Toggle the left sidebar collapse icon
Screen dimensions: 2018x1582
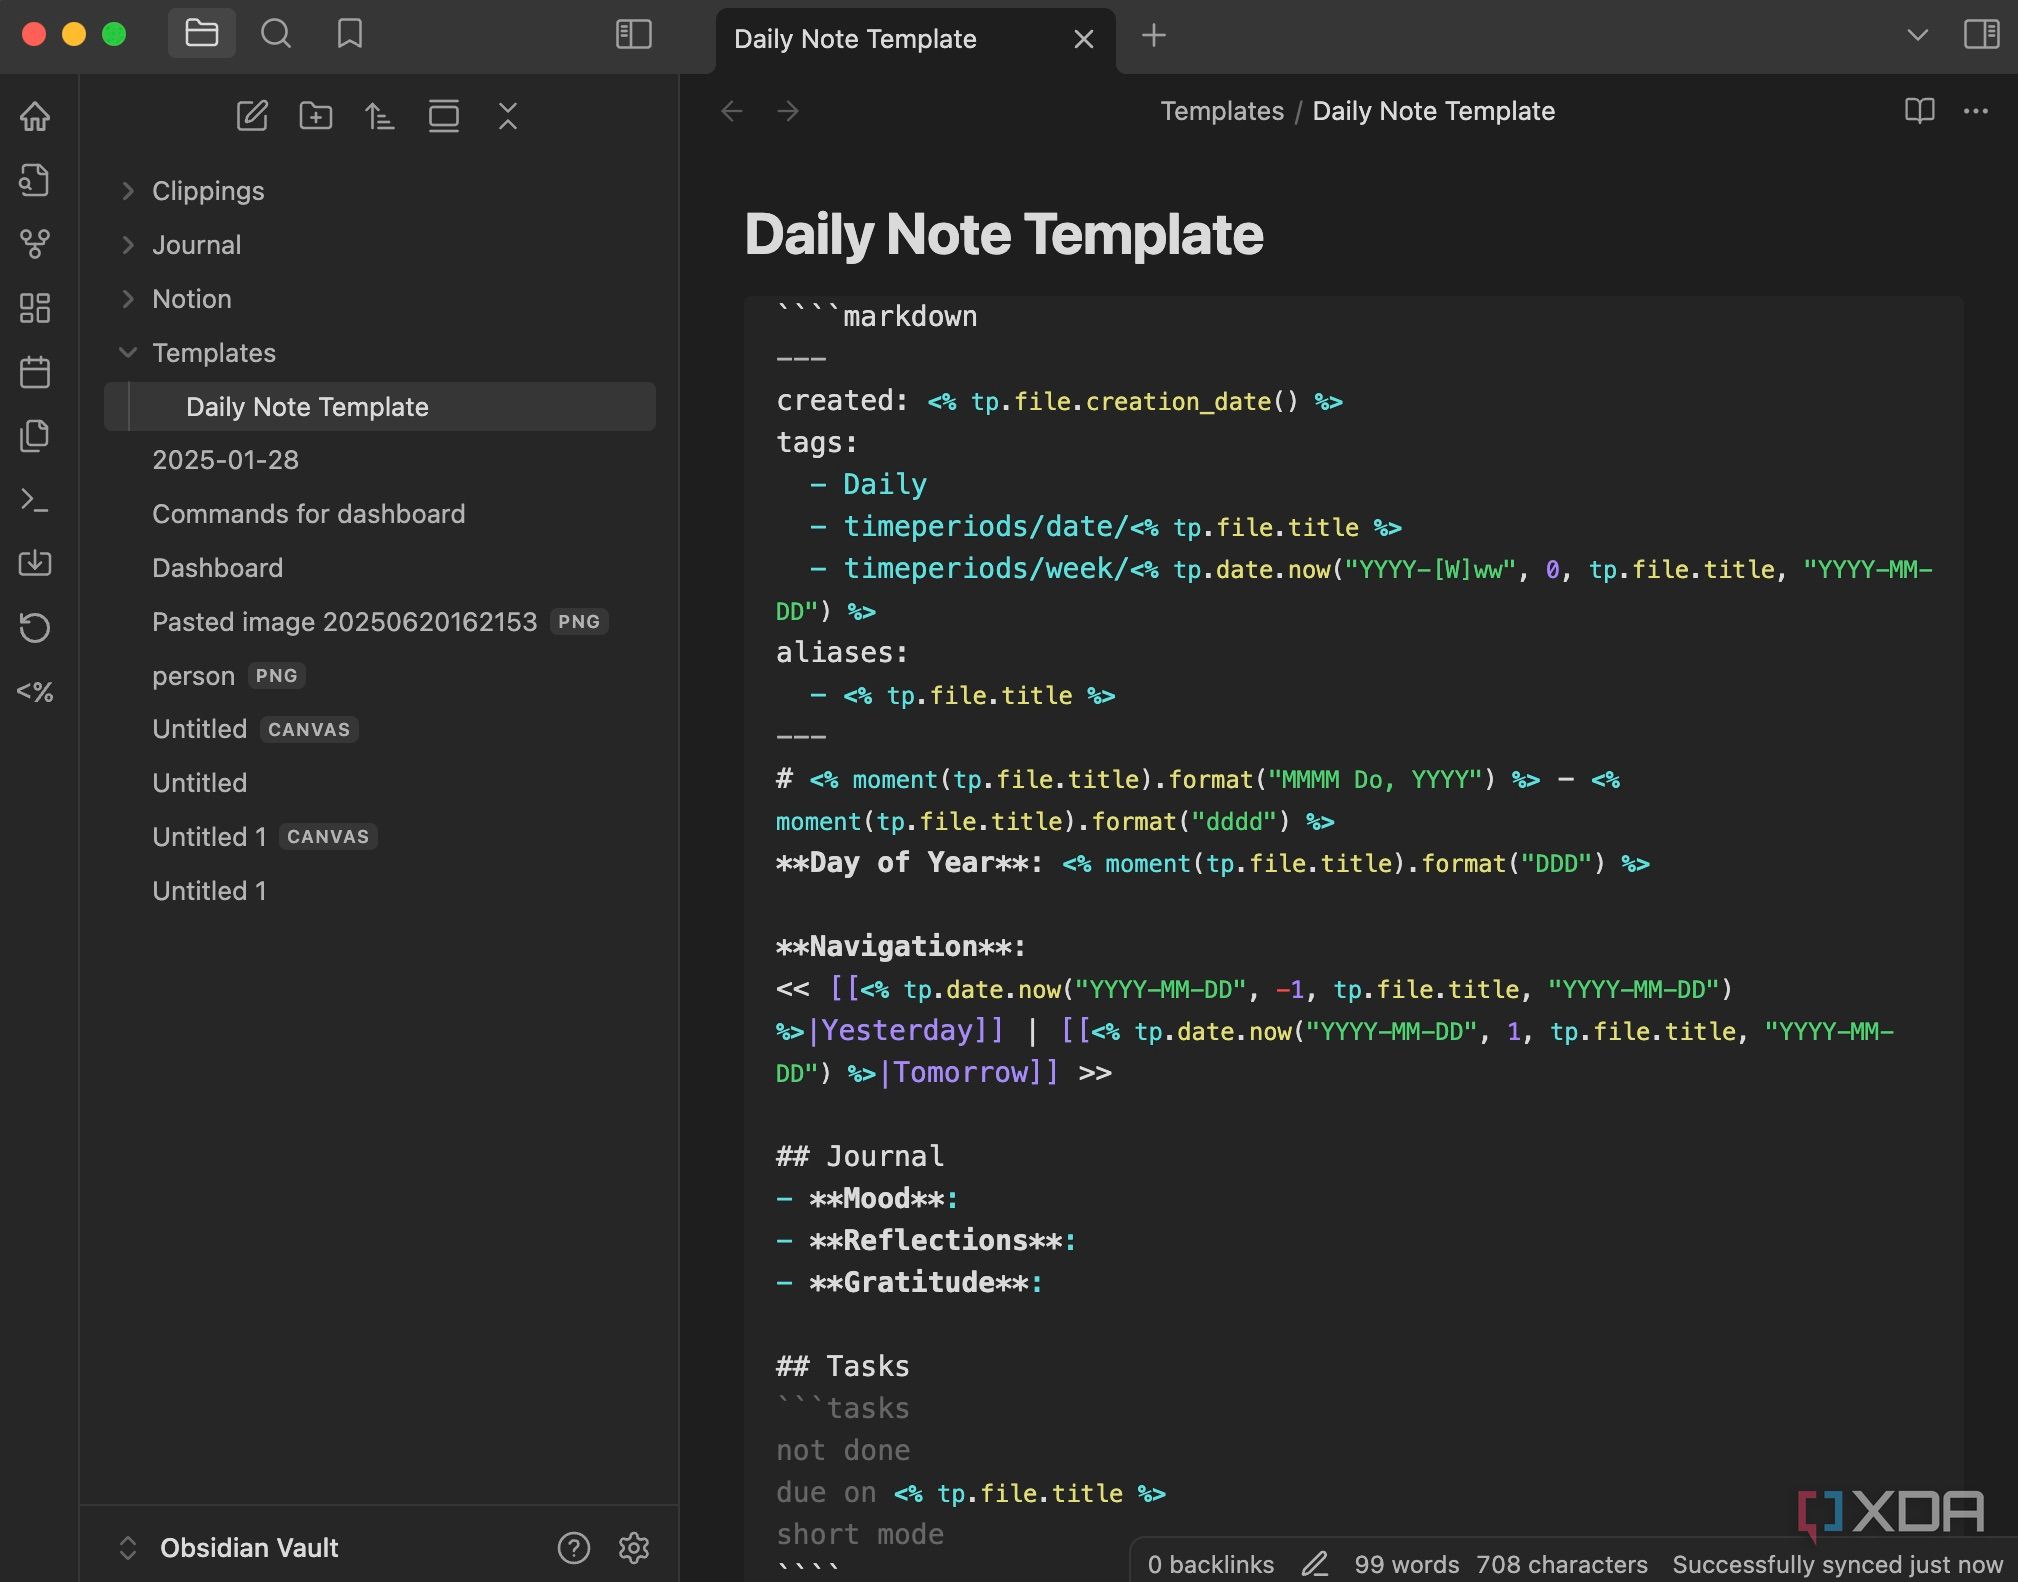[633, 35]
